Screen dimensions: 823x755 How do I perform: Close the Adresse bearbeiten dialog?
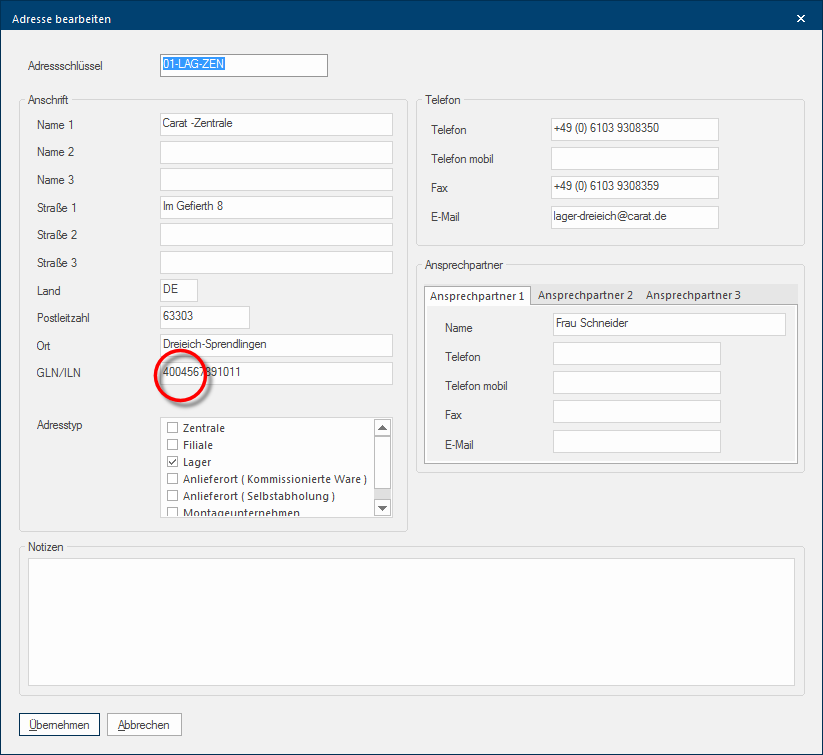pyautogui.click(x=800, y=18)
